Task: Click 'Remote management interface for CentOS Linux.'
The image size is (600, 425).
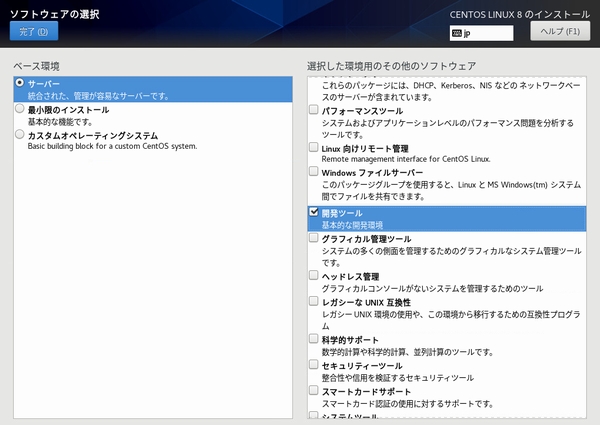Action: pos(406,159)
